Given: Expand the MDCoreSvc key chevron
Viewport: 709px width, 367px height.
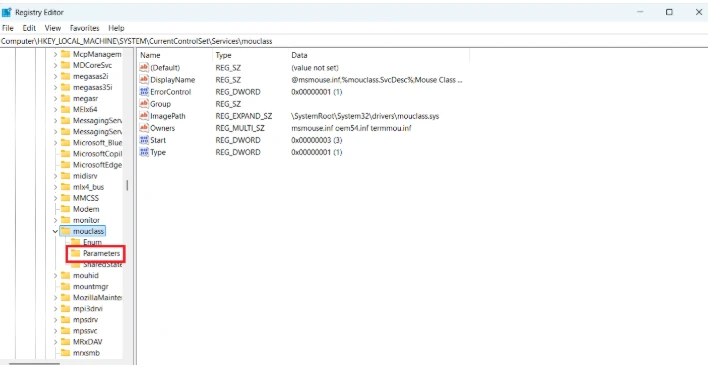Looking at the screenshot, I should 55,66.
